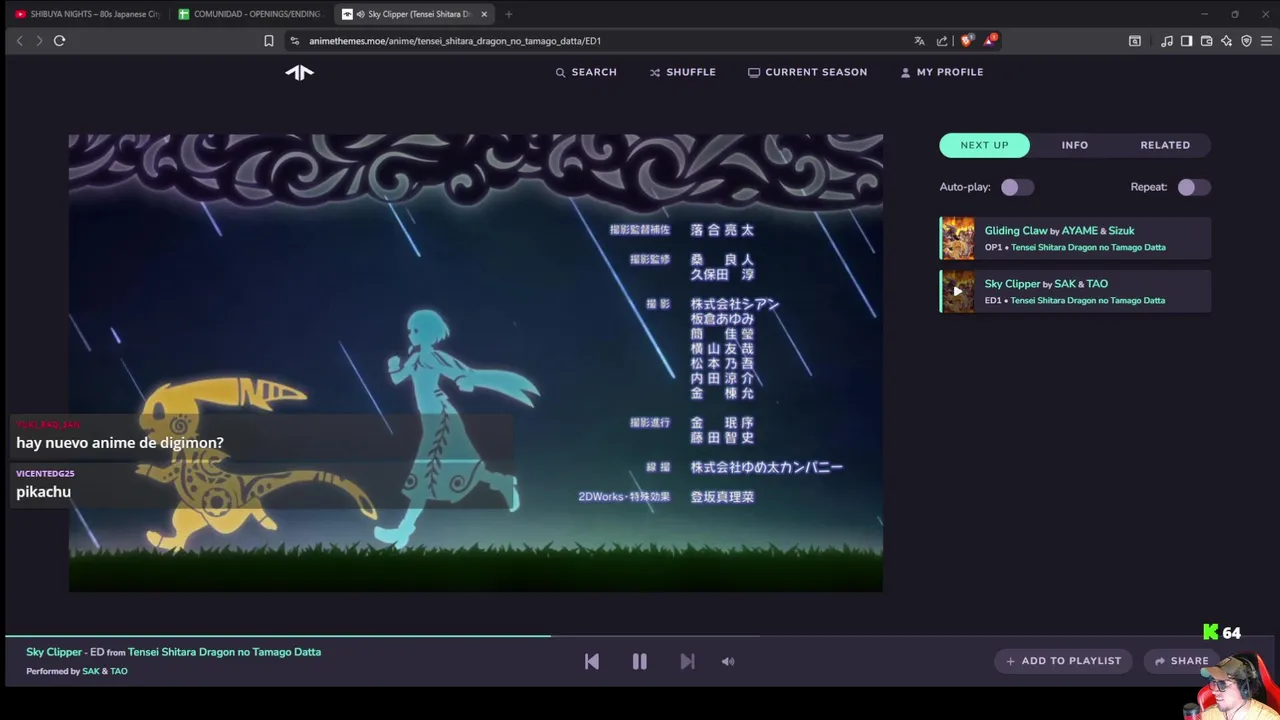Go to Current Season
1280x720 pixels.
[808, 72]
